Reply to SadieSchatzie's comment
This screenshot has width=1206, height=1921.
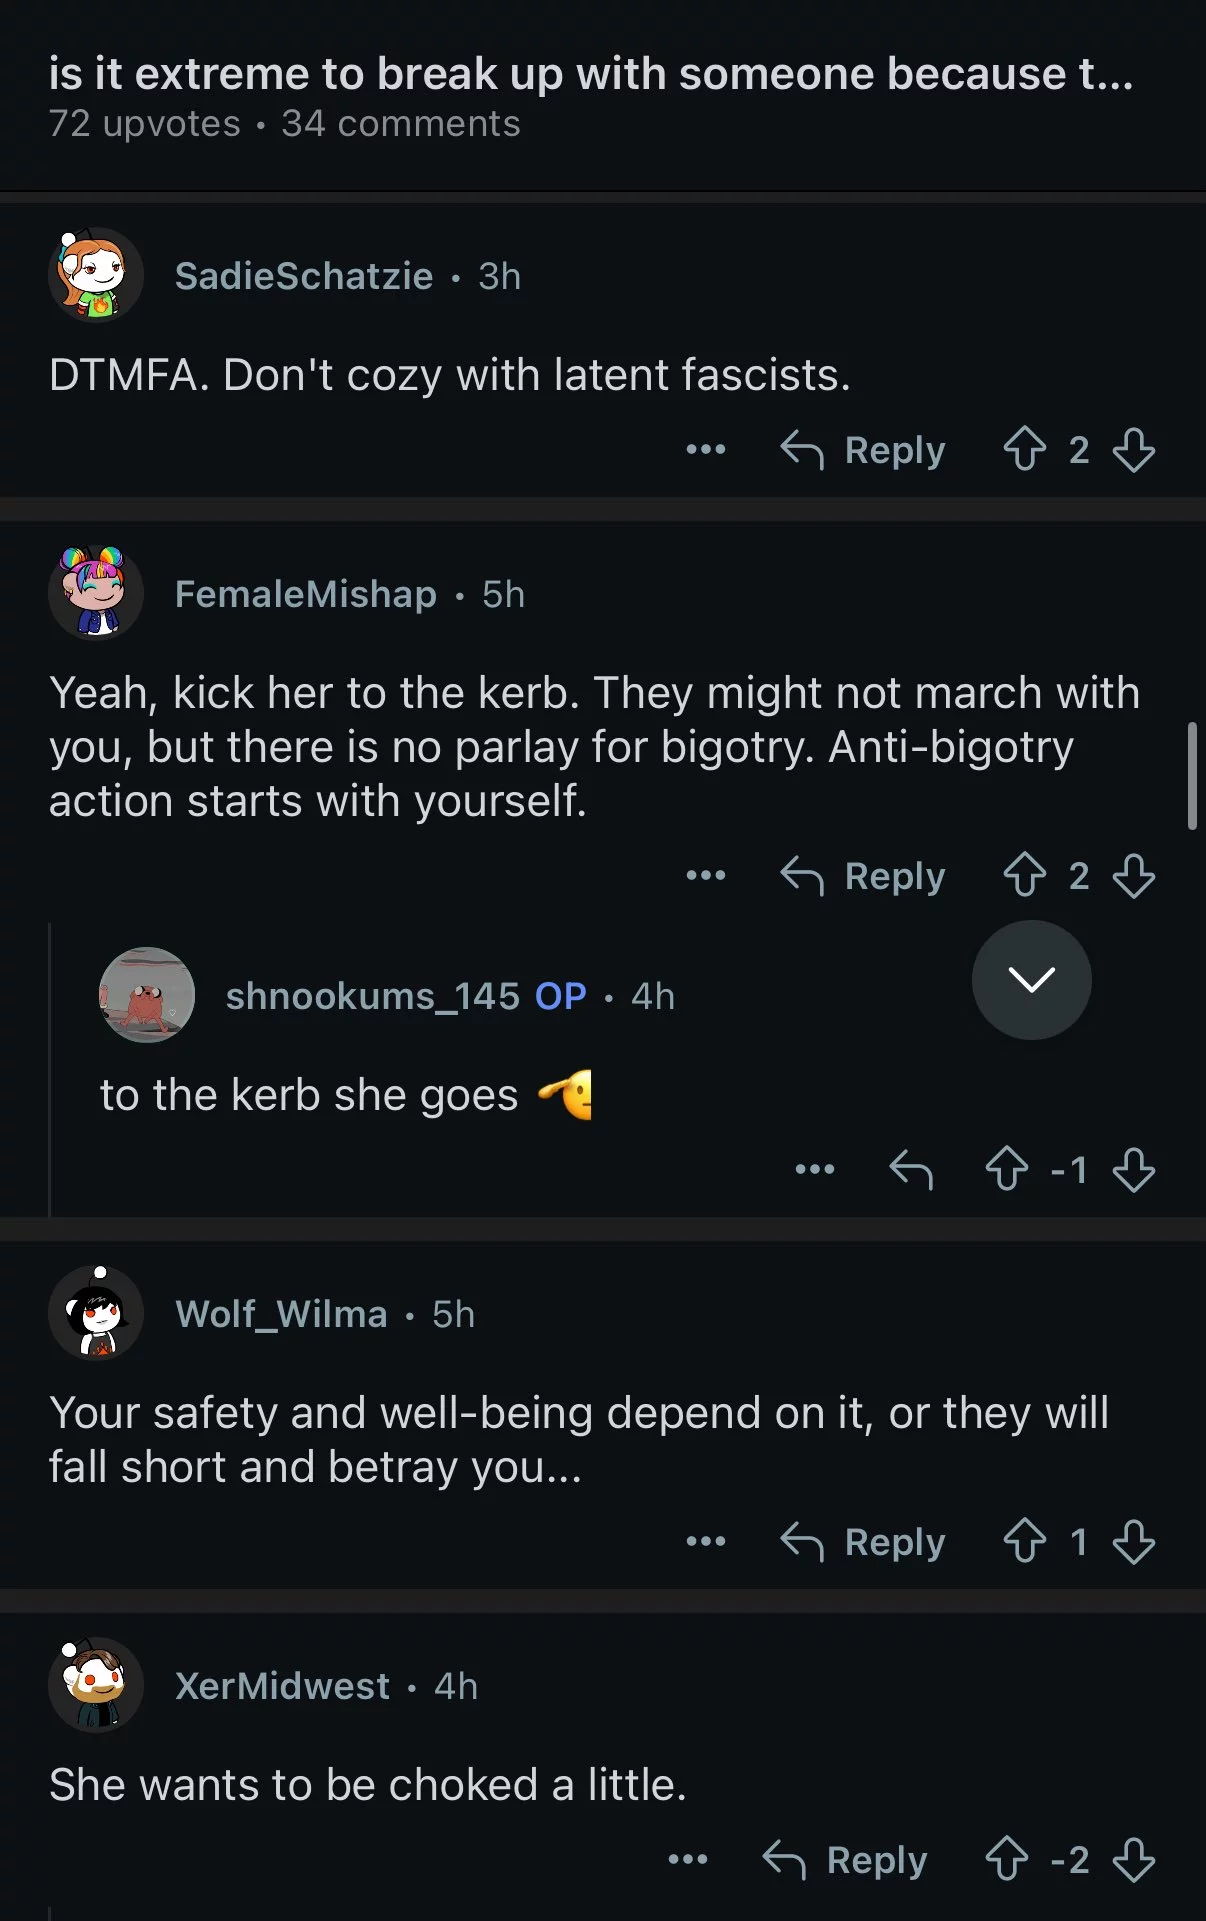pos(864,449)
